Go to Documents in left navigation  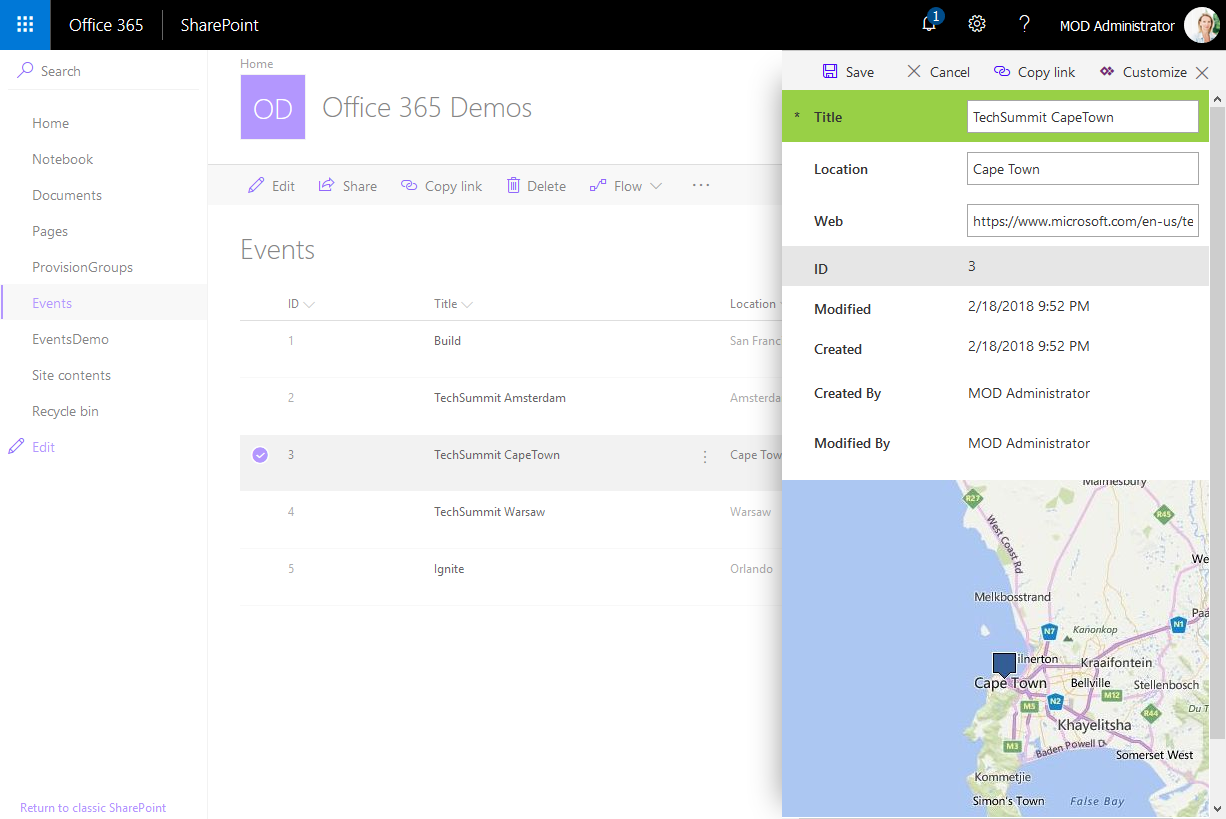coord(67,195)
